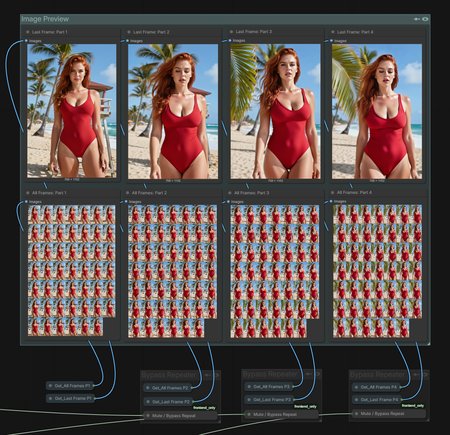Click images input port of Last Frame: Part 4
The height and width of the screenshot is (435, 450).
[331, 41]
